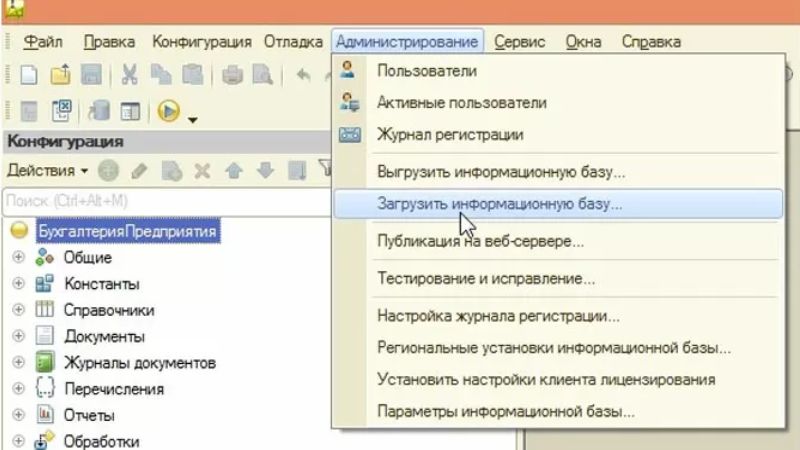Select Публикация на веб-сервере
Viewport: 800px width, 450px height.
point(558,241)
